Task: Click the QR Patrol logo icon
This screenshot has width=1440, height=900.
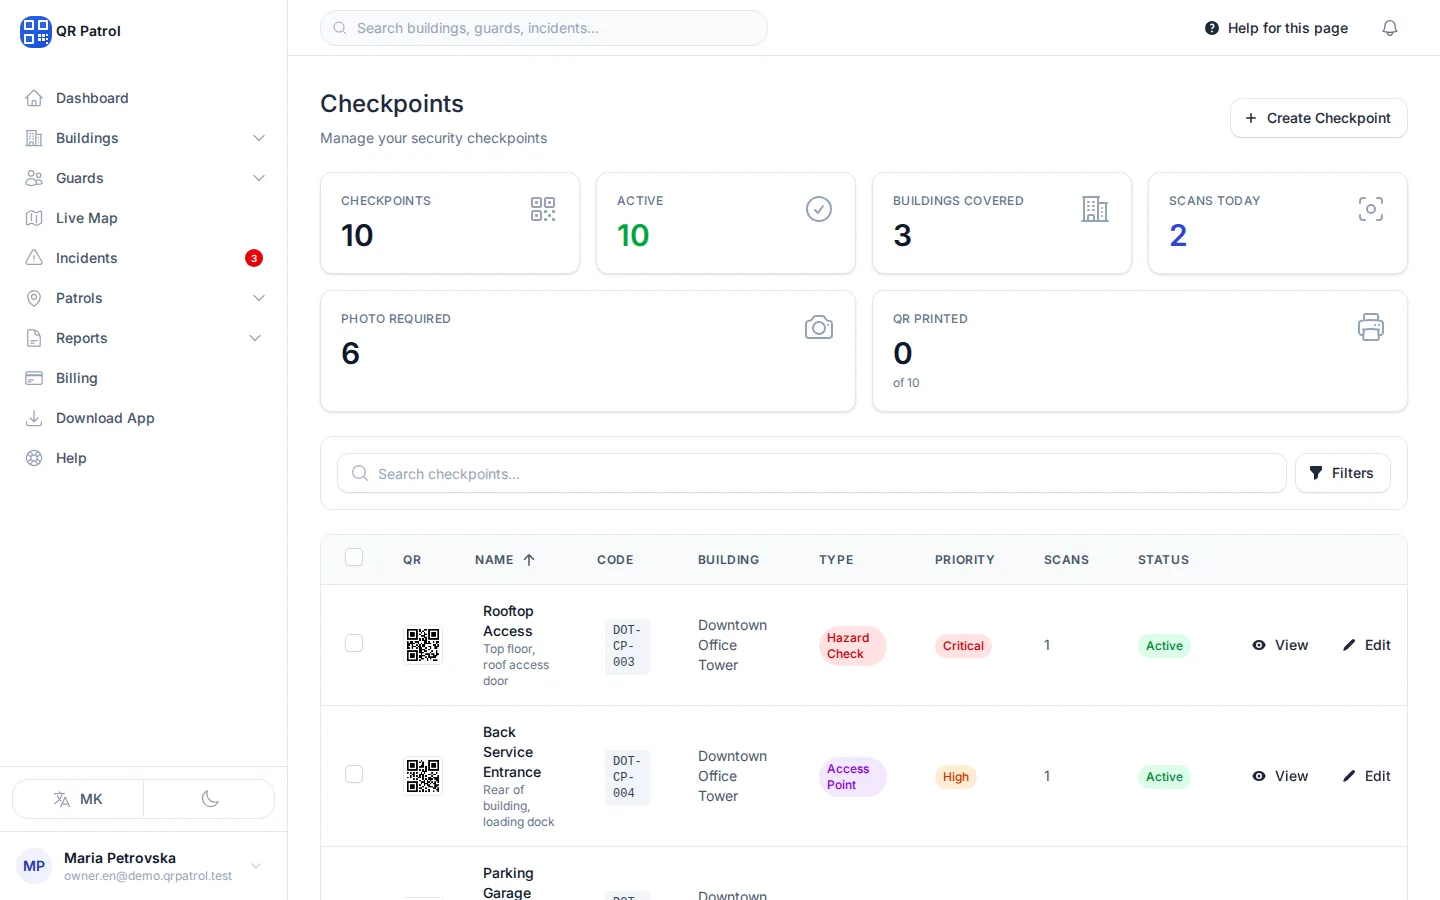Action: point(35,31)
